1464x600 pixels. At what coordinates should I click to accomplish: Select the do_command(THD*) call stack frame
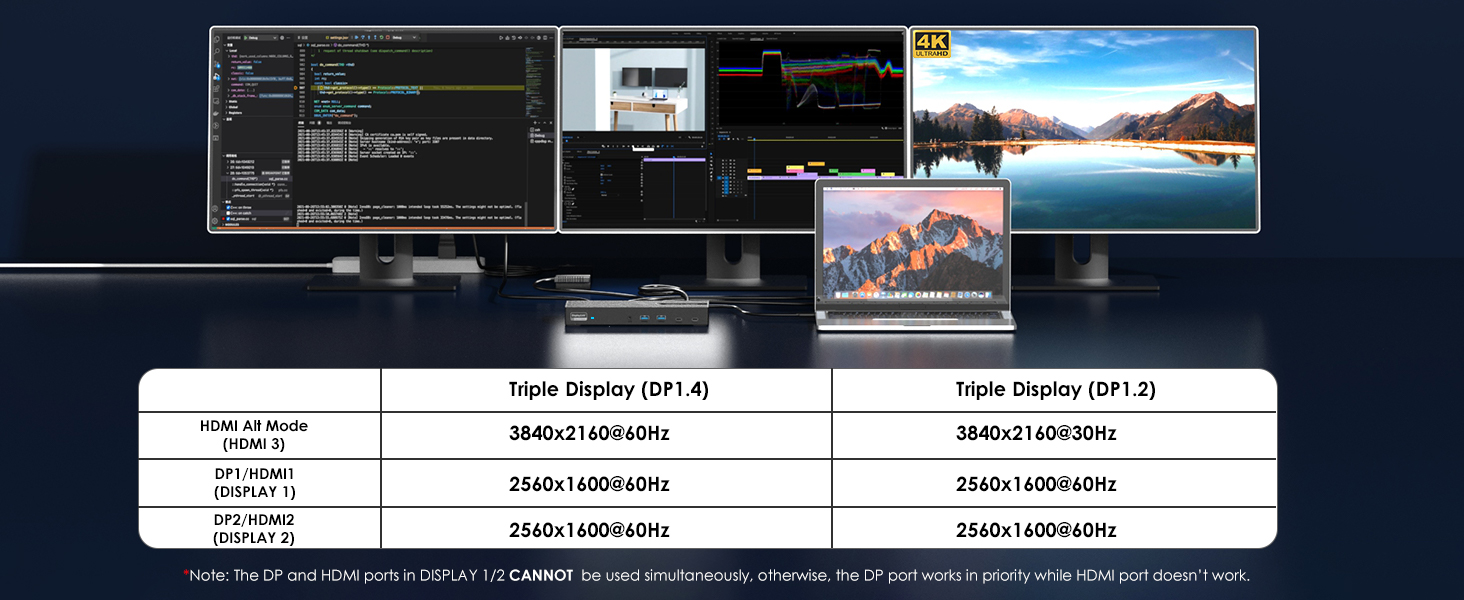coord(245,178)
